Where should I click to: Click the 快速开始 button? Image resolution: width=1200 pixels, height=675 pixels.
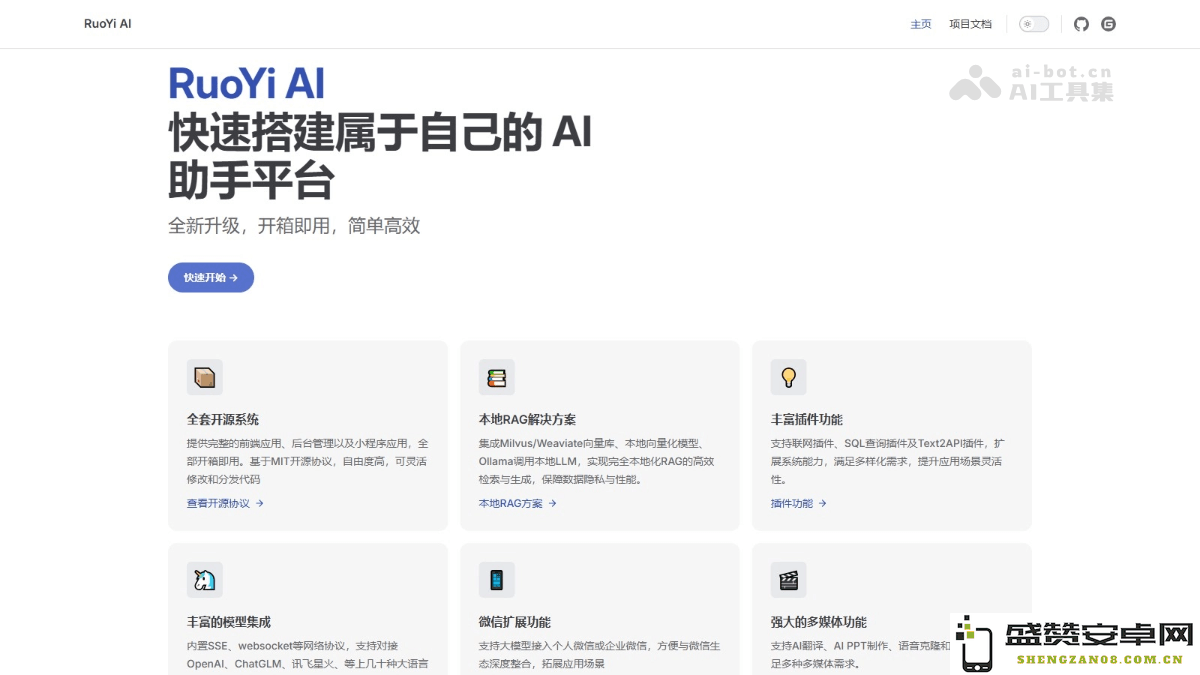click(x=211, y=277)
